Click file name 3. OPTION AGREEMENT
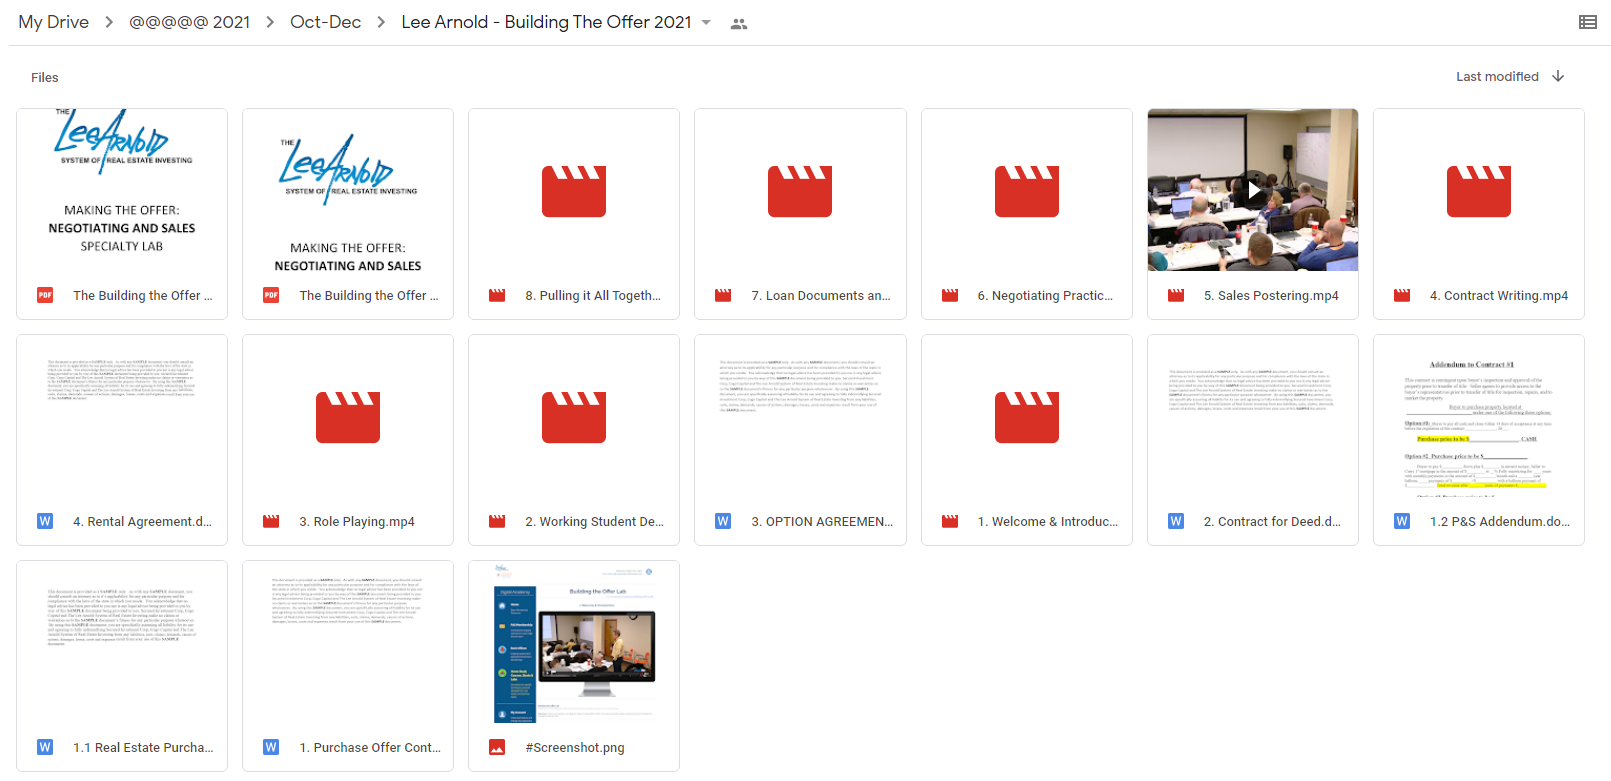This screenshot has height=781, width=1611. pos(822,521)
